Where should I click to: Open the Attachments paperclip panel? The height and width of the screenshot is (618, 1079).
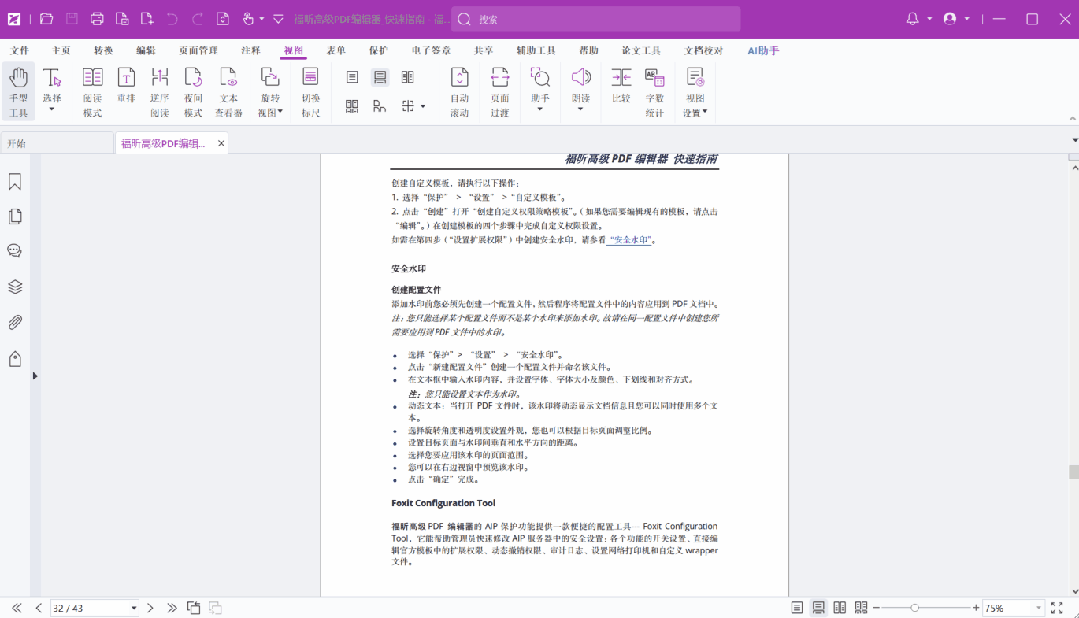pyautogui.click(x=15, y=322)
